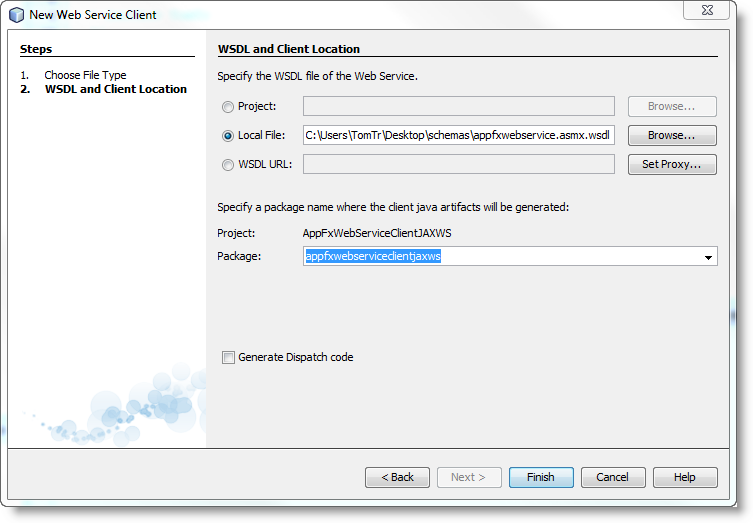
Task: Go back with the Back button
Action: tap(397, 478)
